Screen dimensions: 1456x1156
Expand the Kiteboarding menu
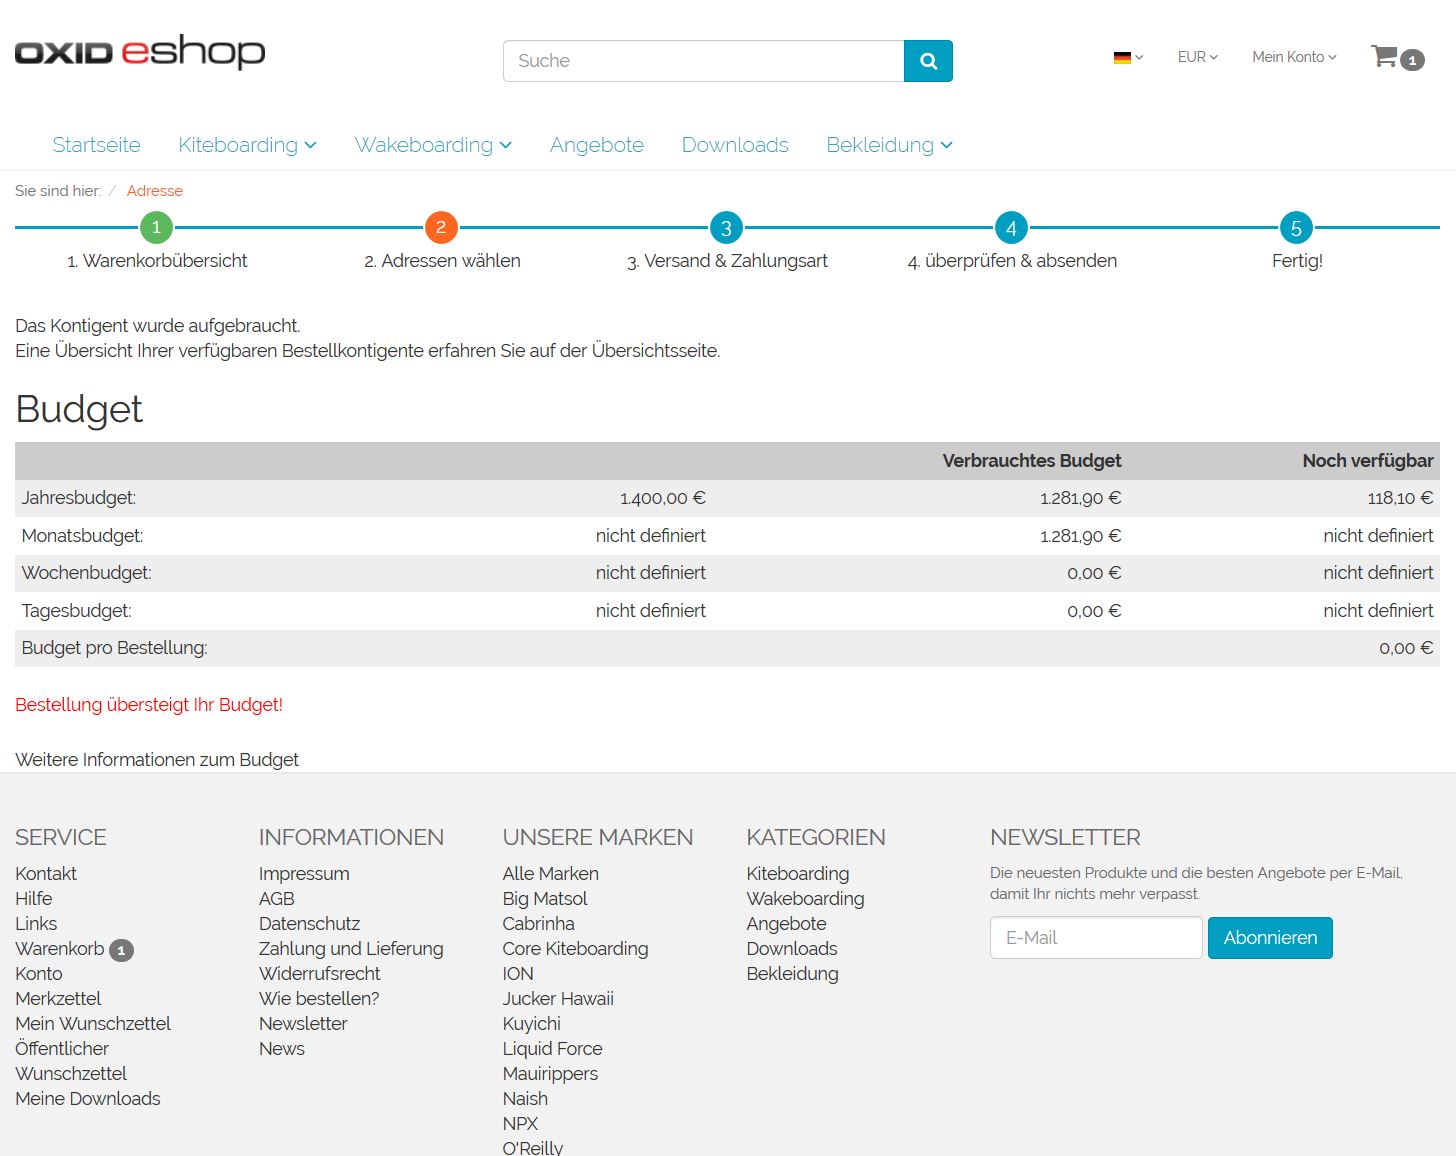coord(247,145)
